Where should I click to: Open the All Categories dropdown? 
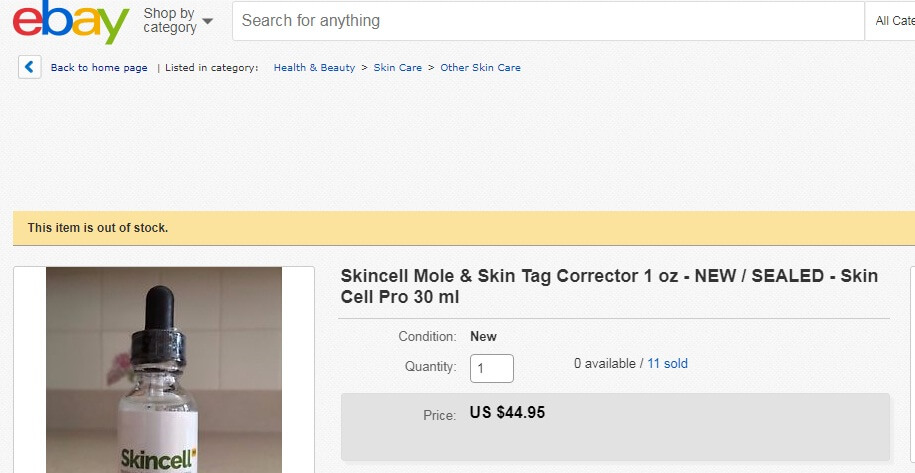click(893, 21)
